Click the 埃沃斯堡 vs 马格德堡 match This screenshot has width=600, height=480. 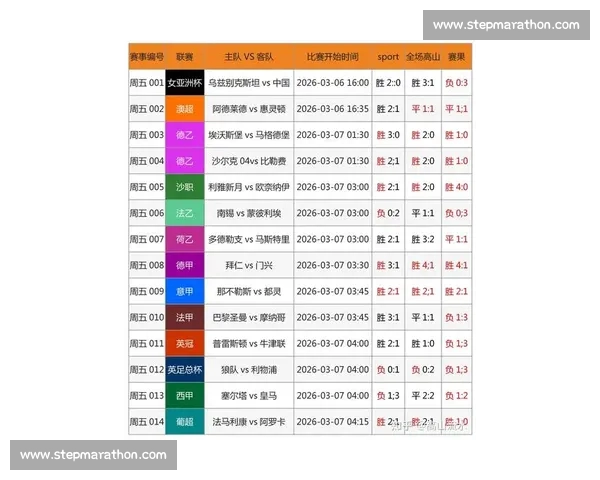point(249,135)
